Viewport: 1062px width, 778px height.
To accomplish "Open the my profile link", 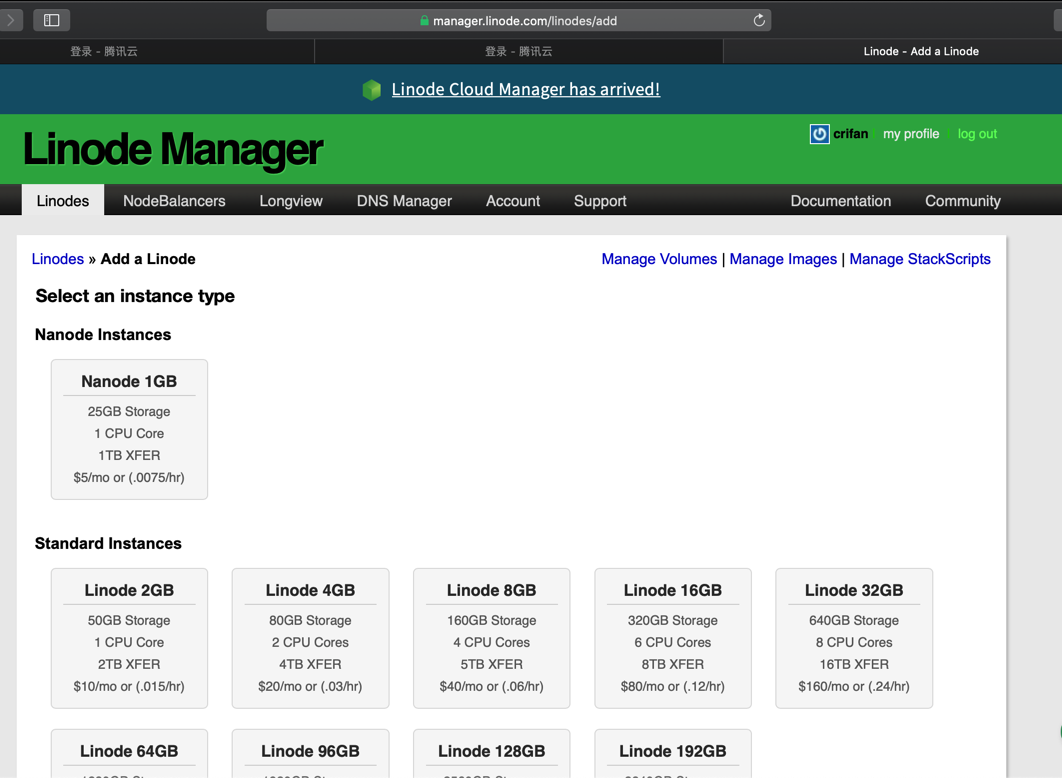I will click(911, 134).
